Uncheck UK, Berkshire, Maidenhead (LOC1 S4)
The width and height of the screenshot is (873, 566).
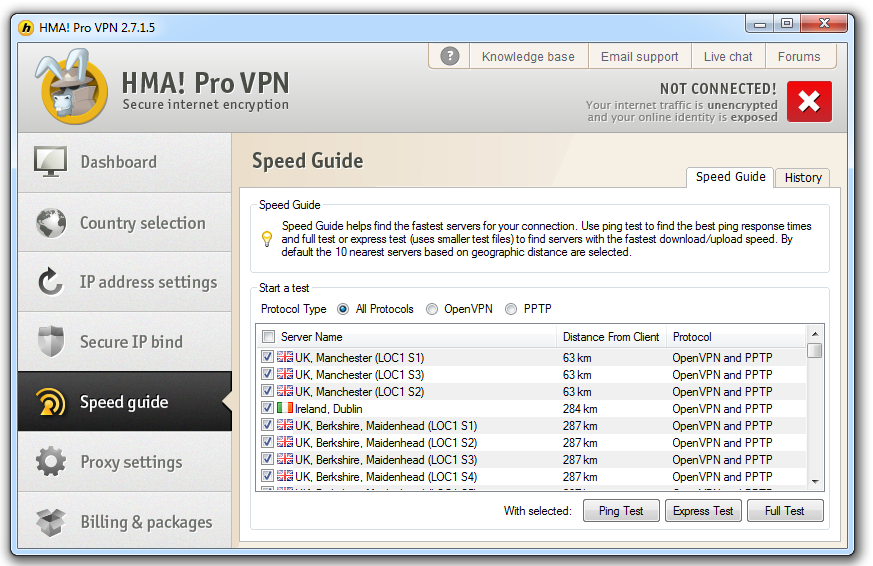click(x=267, y=476)
